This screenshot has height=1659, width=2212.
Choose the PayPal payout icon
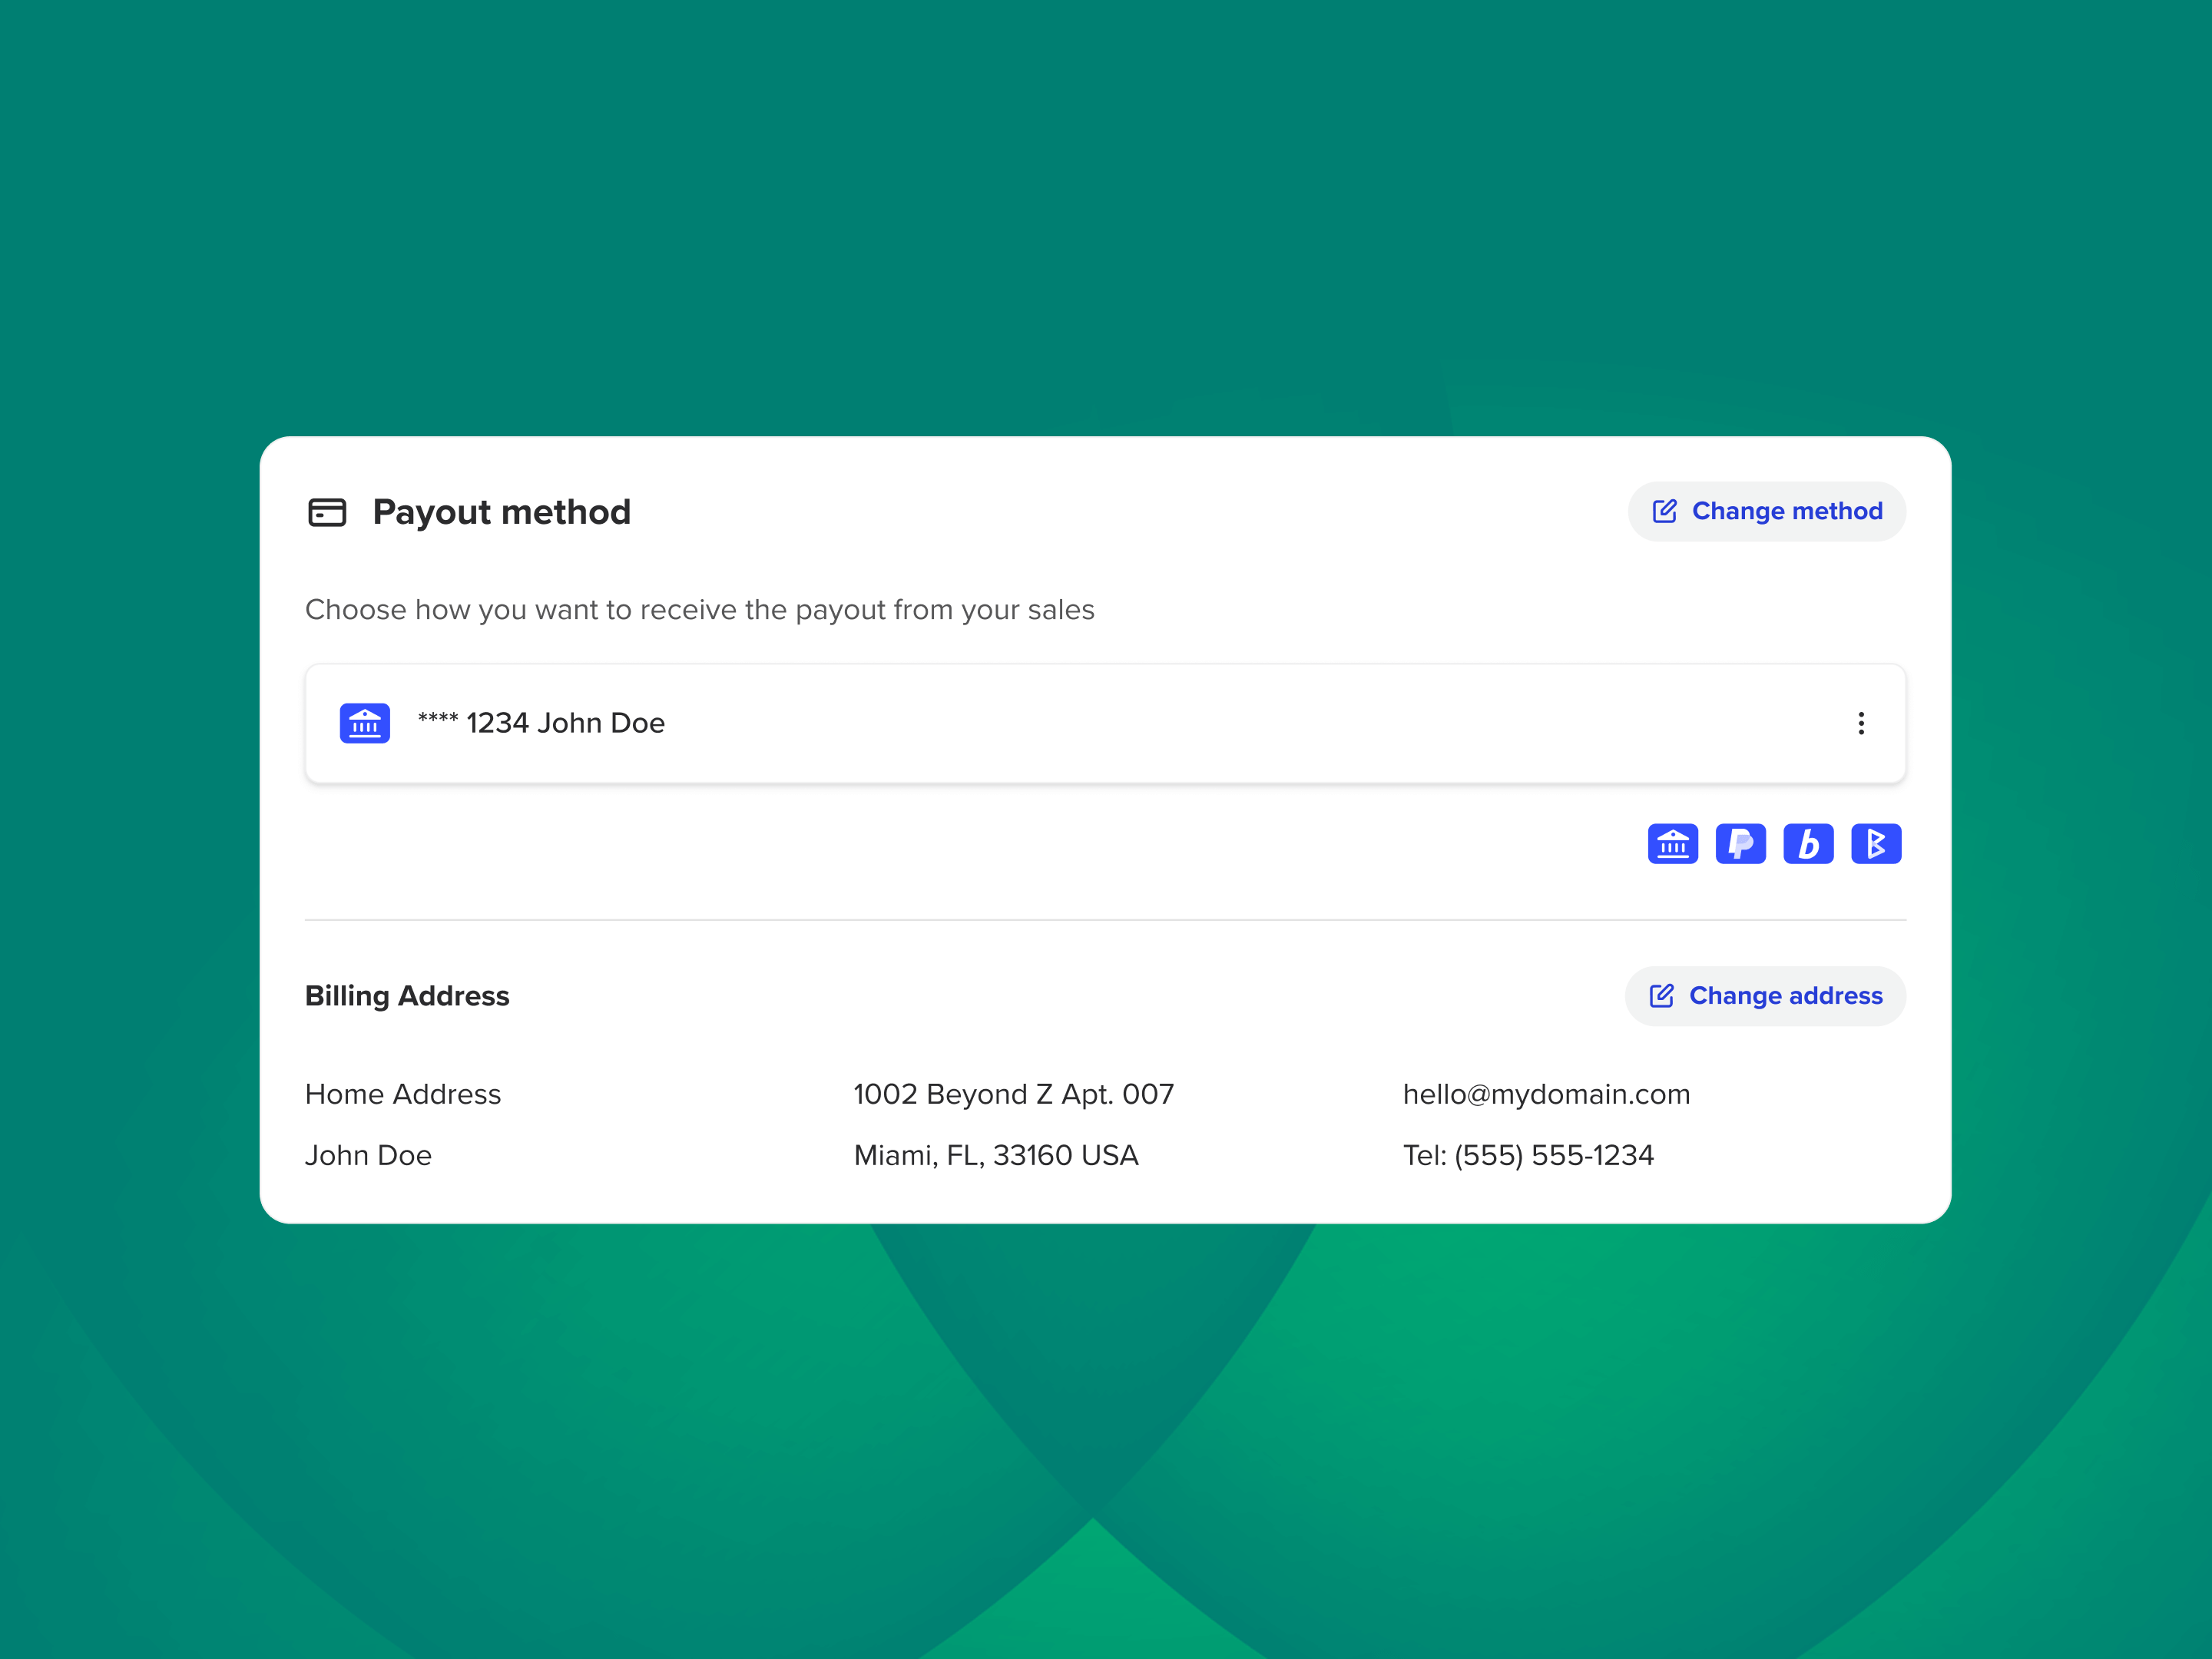coord(1741,844)
